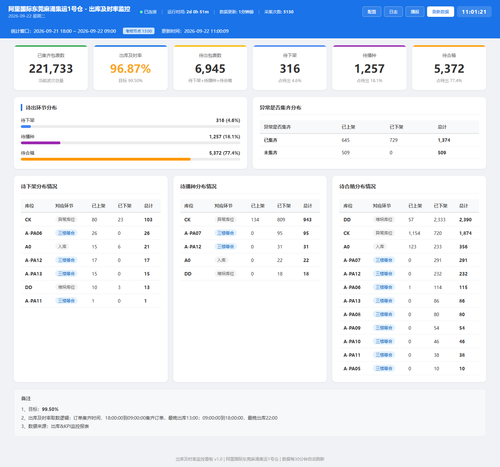Click the large 5,372 KPI card value
Image resolution: width=500 pixels, height=467 pixels.
click(449, 69)
